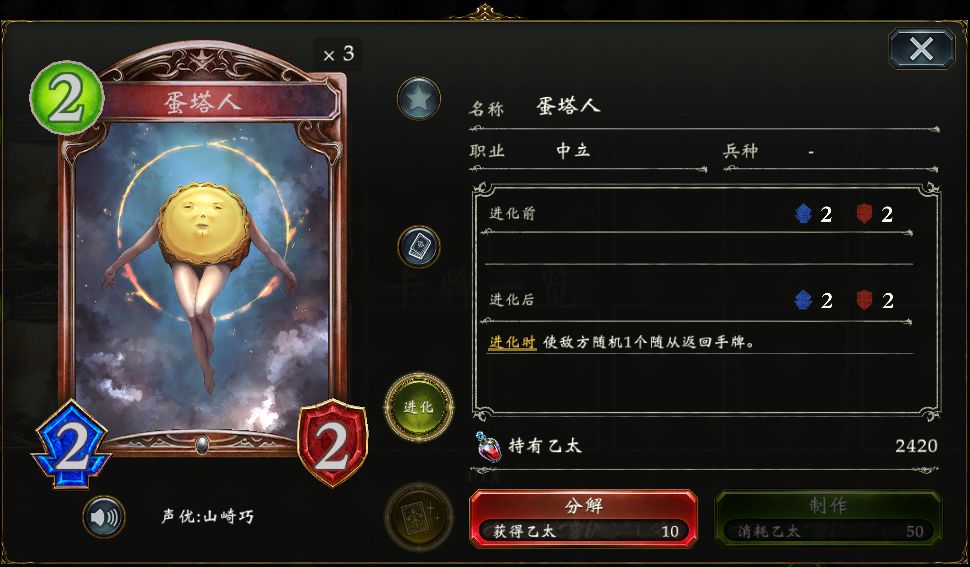This screenshot has height=567, width=970.
Task: Toggle the 进化 evolve view button
Action: 419,407
